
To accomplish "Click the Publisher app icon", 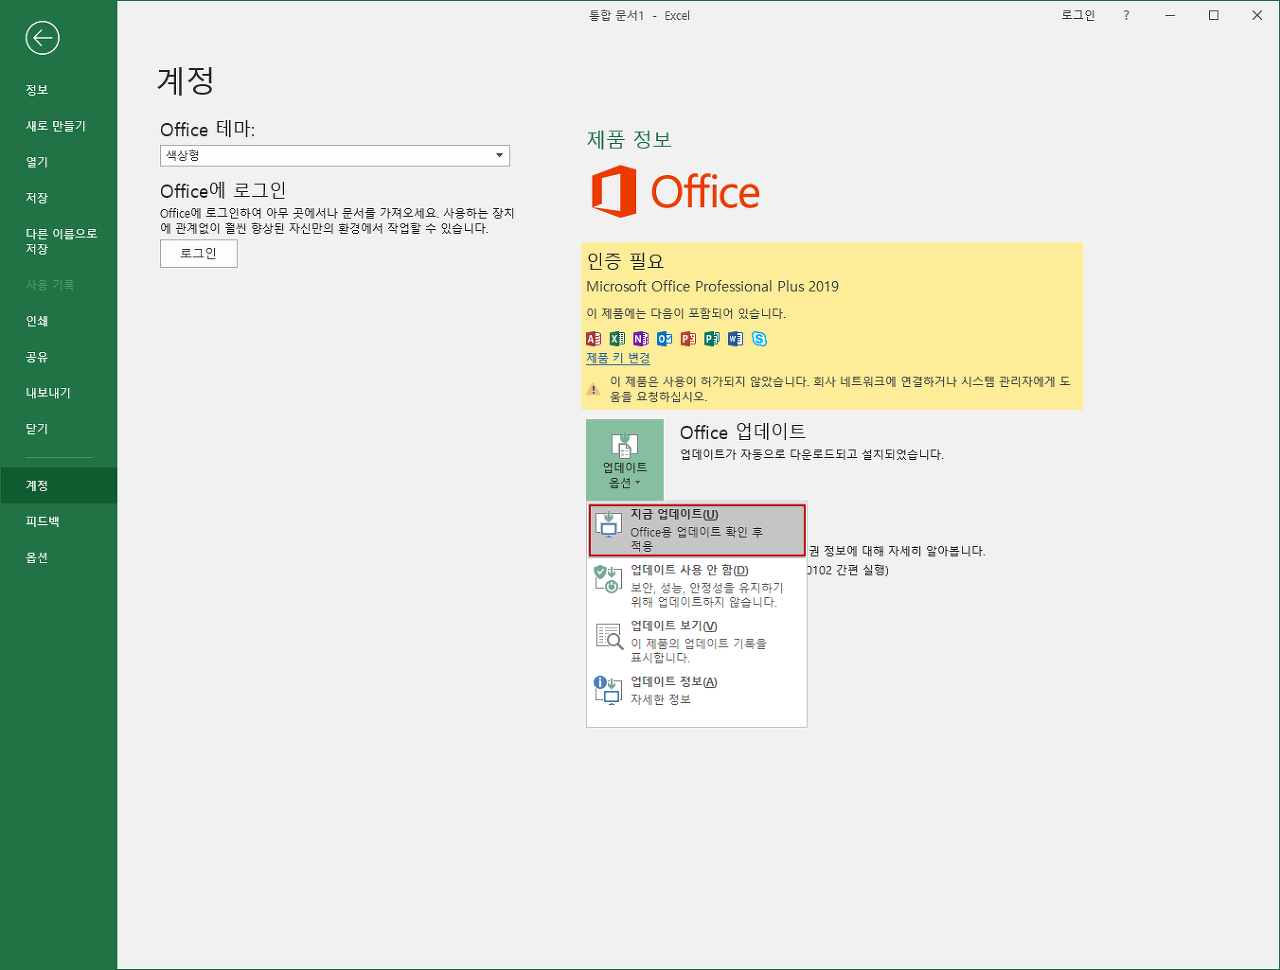I will pyautogui.click(x=712, y=339).
